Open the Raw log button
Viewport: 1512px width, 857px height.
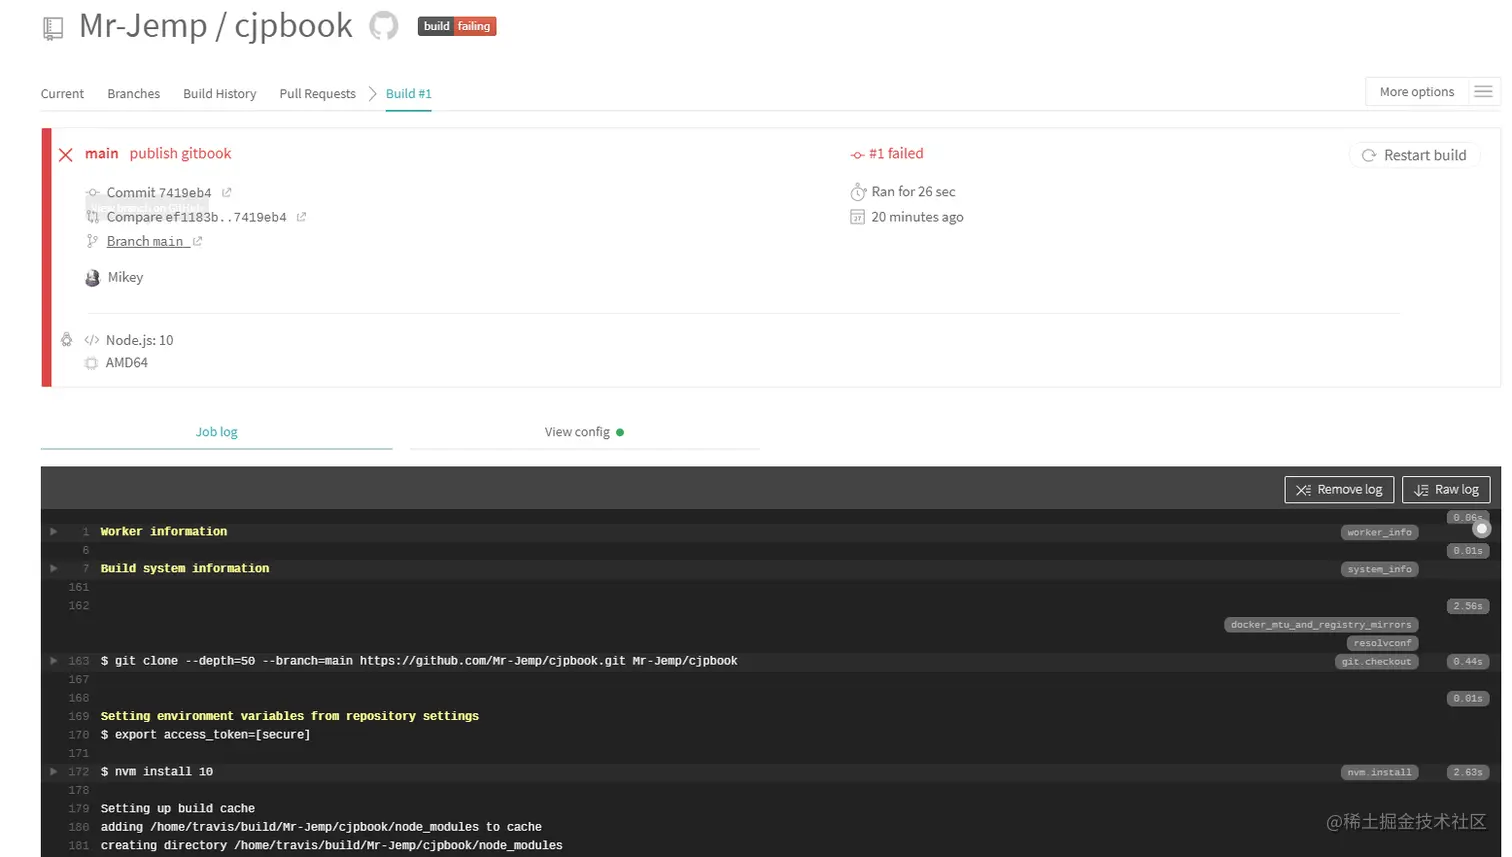point(1446,489)
